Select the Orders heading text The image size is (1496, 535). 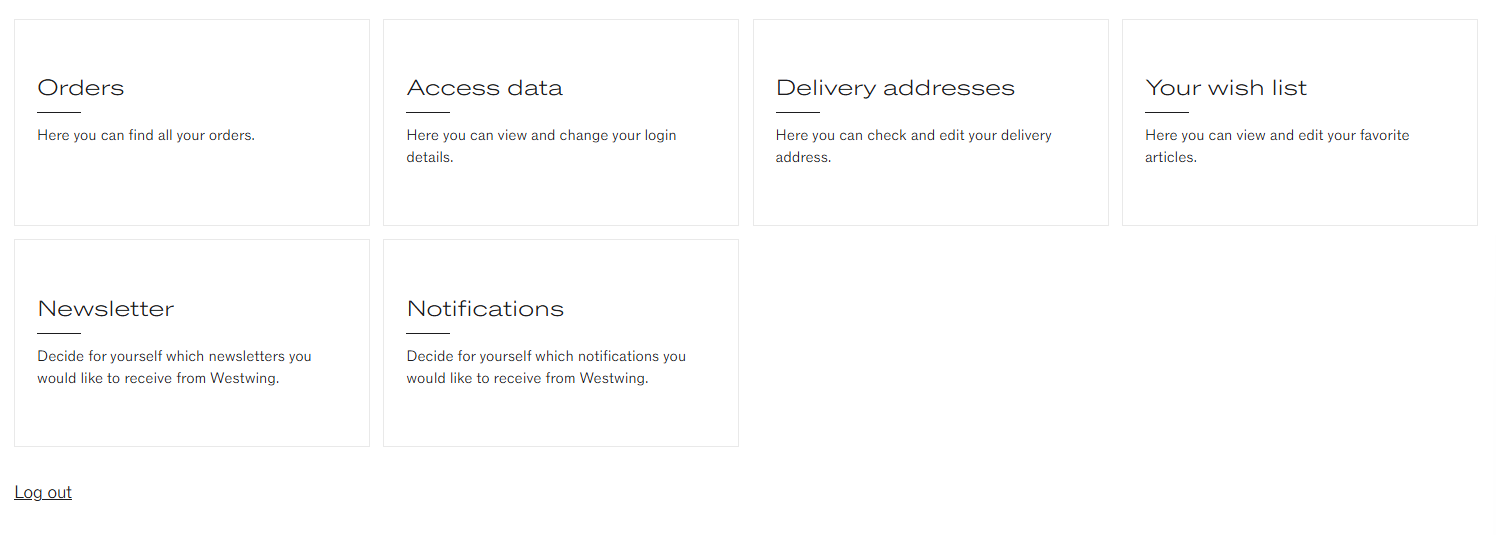[81, 88]
